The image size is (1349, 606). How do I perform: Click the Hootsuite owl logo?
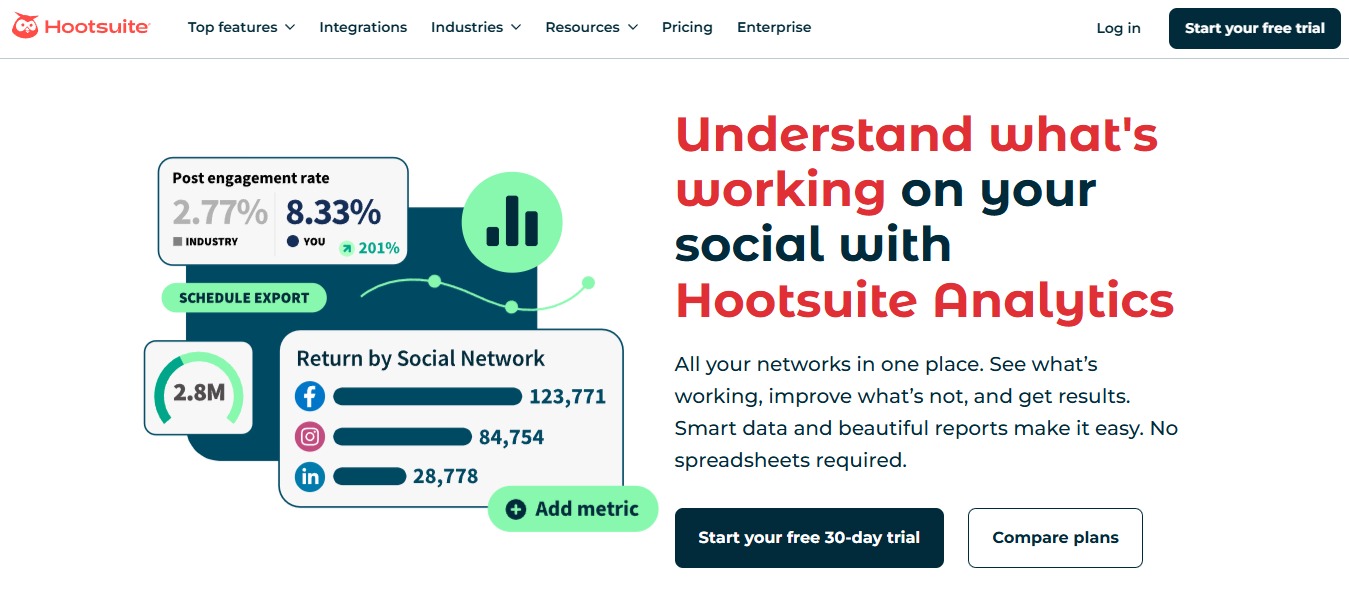click(23, 25)
